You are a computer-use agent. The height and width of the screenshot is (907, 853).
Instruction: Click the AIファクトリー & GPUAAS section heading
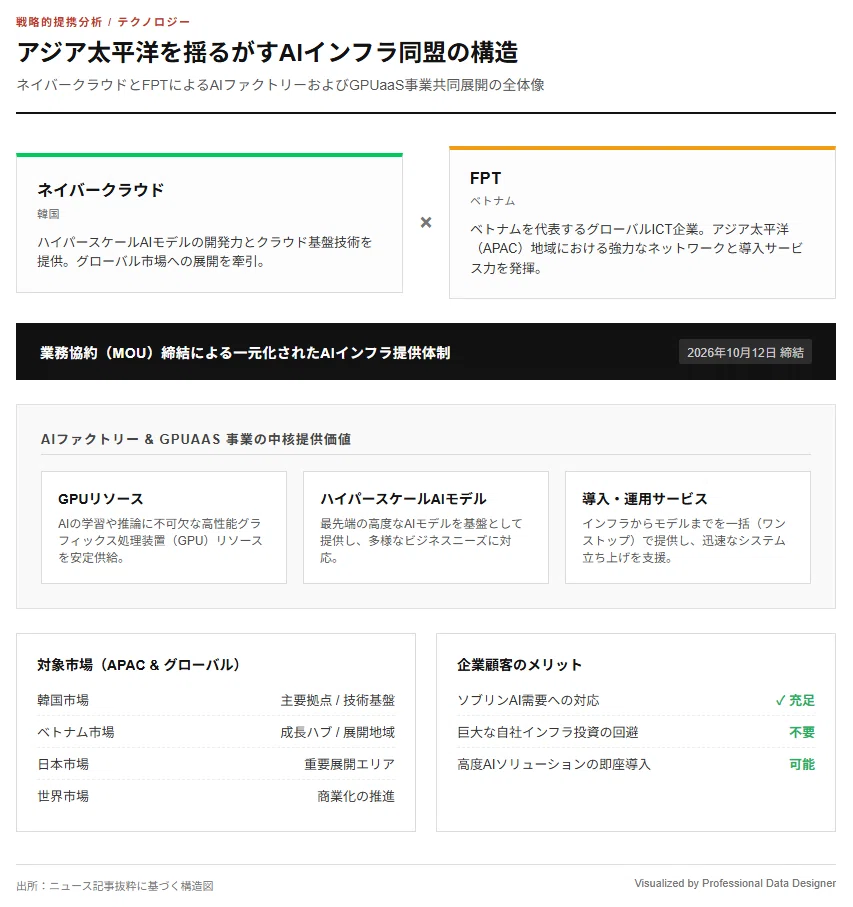(195, 439)
